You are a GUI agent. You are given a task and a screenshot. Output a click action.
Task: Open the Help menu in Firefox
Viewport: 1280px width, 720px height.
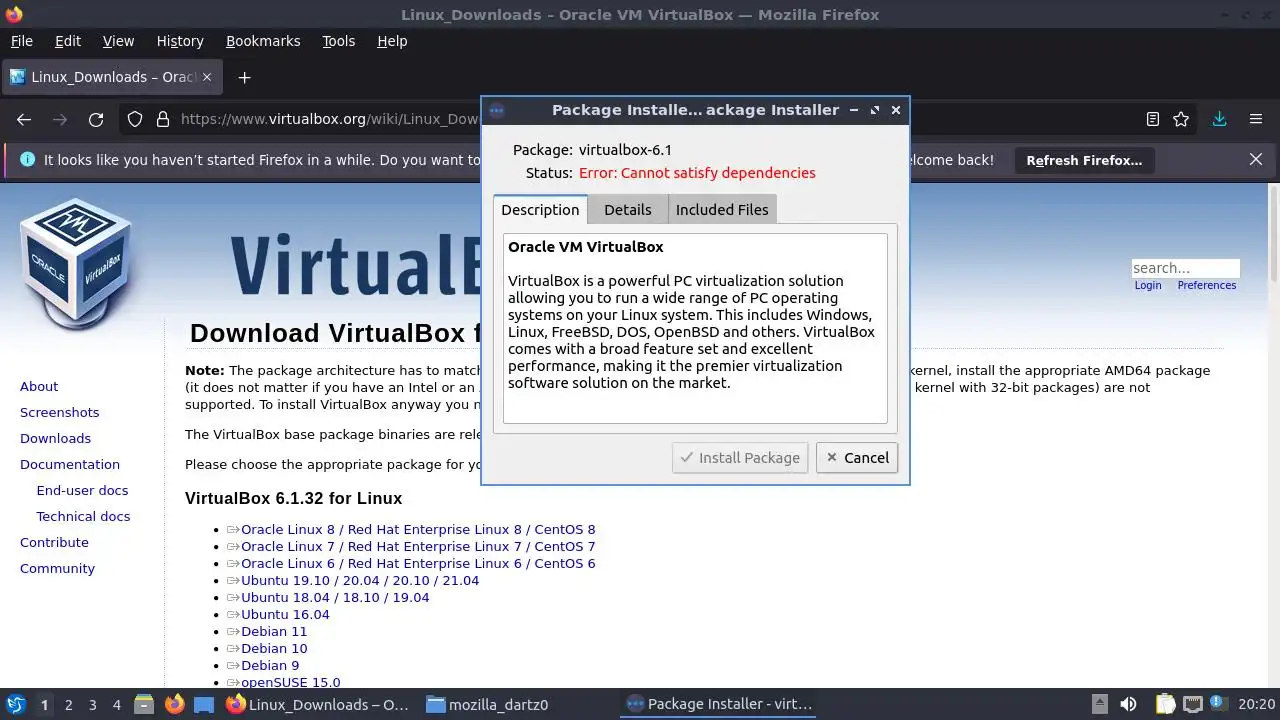(392, 41)
